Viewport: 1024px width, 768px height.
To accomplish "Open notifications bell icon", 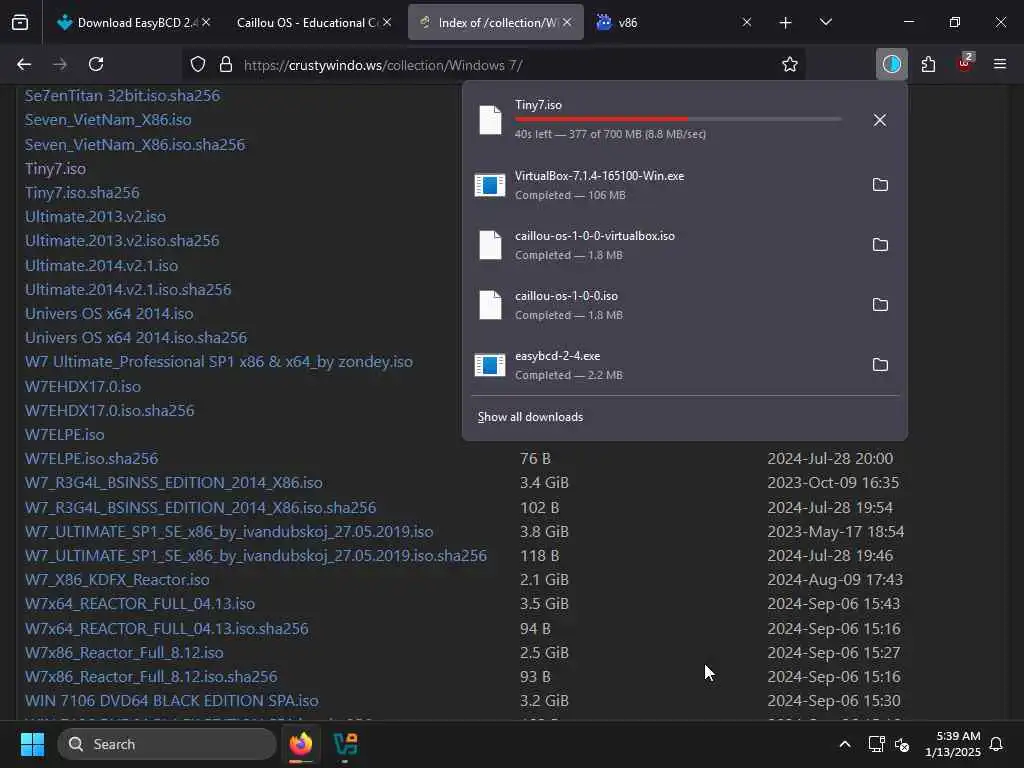I will click(997, 744).
